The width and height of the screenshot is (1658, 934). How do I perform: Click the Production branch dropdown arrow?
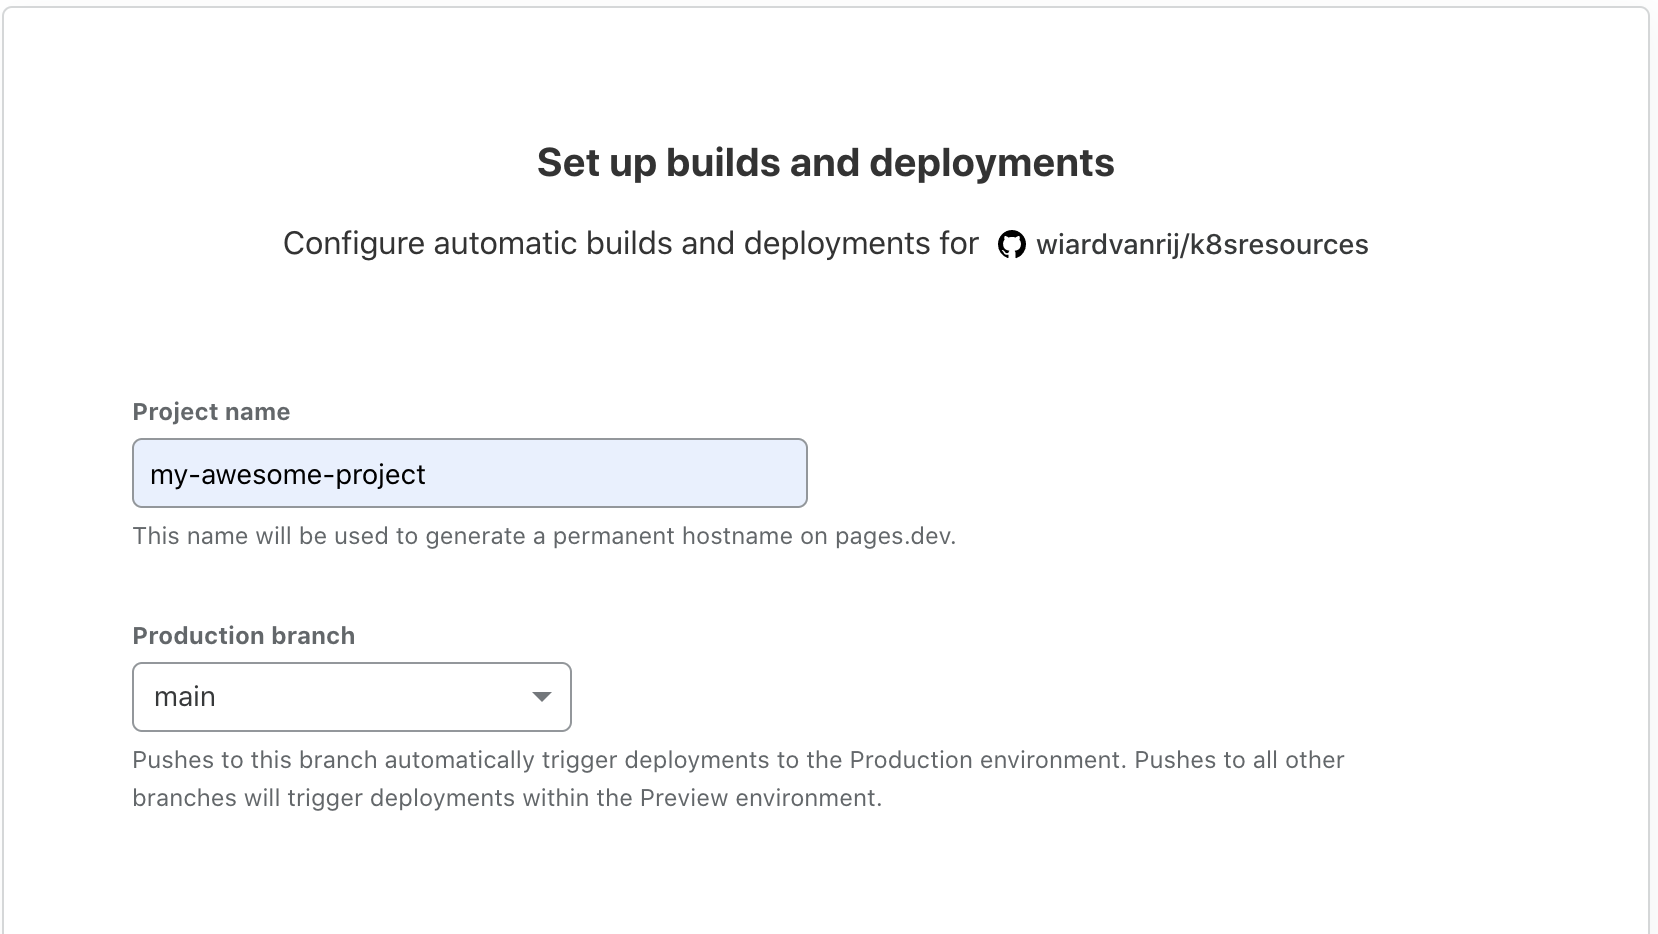tap(542, 697)
